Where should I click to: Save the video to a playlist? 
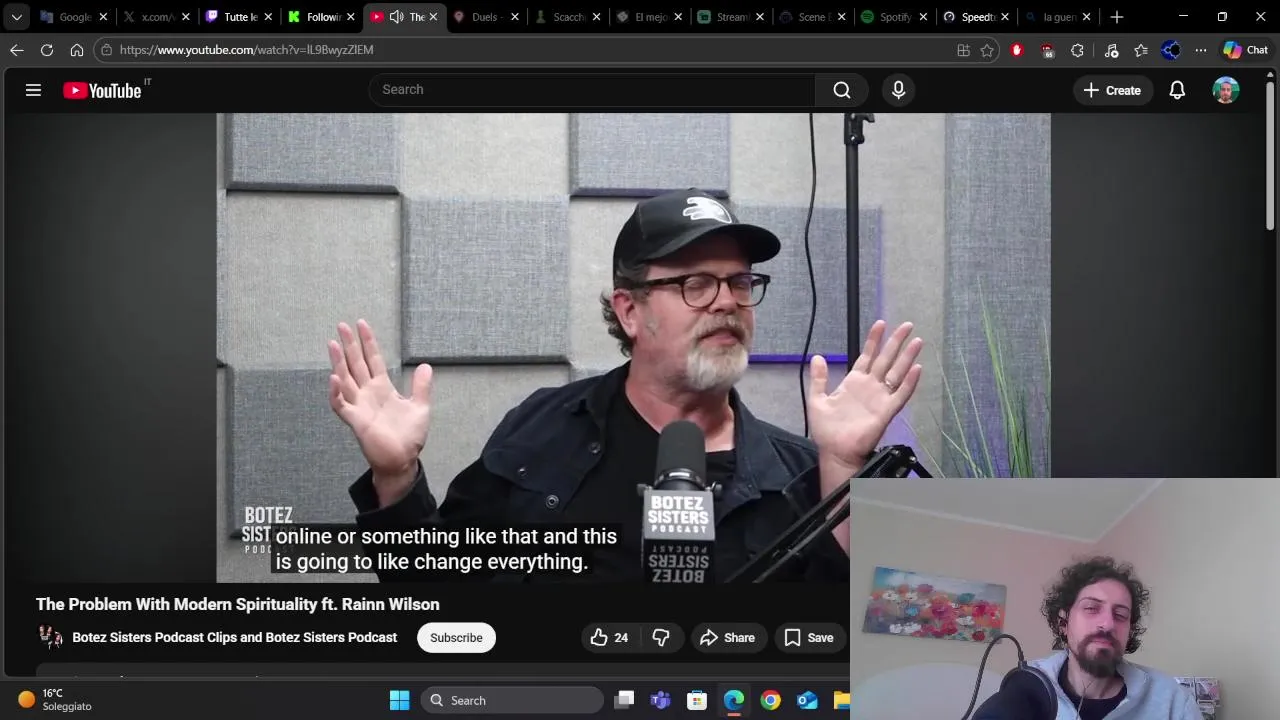(809, 638)
